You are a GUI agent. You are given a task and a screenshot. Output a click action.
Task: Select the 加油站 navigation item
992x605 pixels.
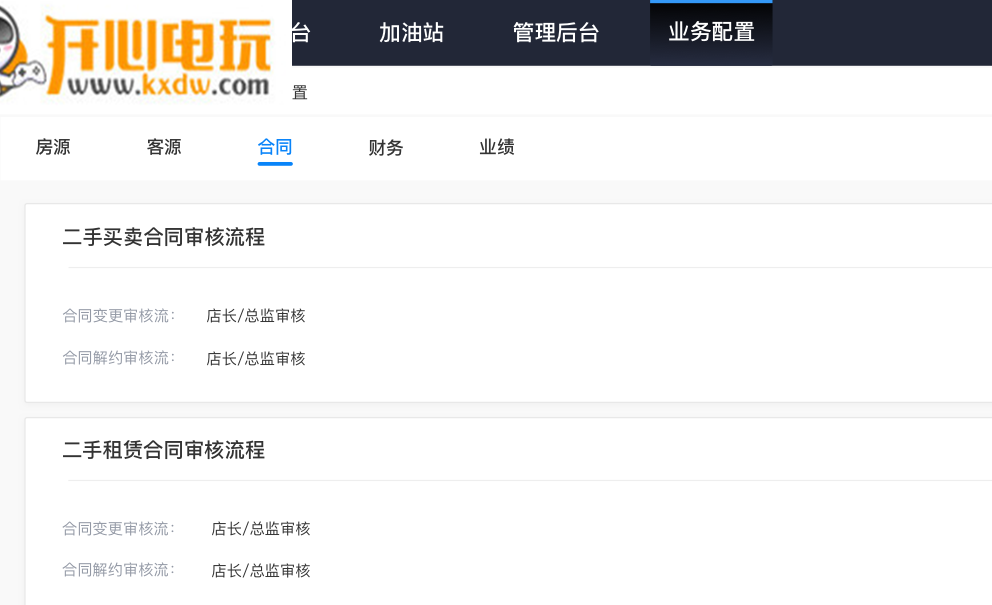pyautogui.click(x=411, y=32)
